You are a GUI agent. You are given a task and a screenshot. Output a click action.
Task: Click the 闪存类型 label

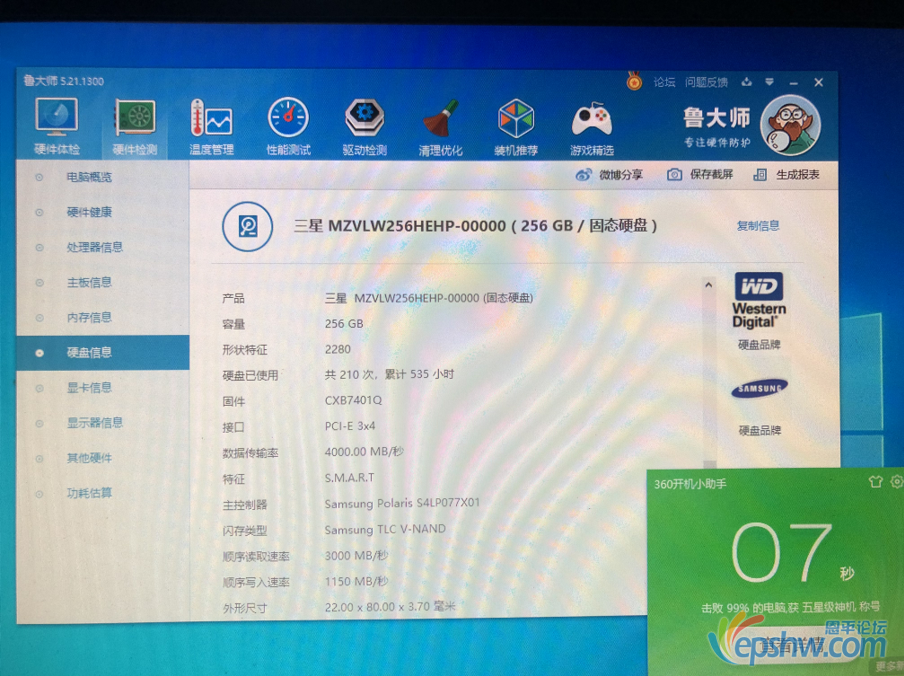coord(244,531)
